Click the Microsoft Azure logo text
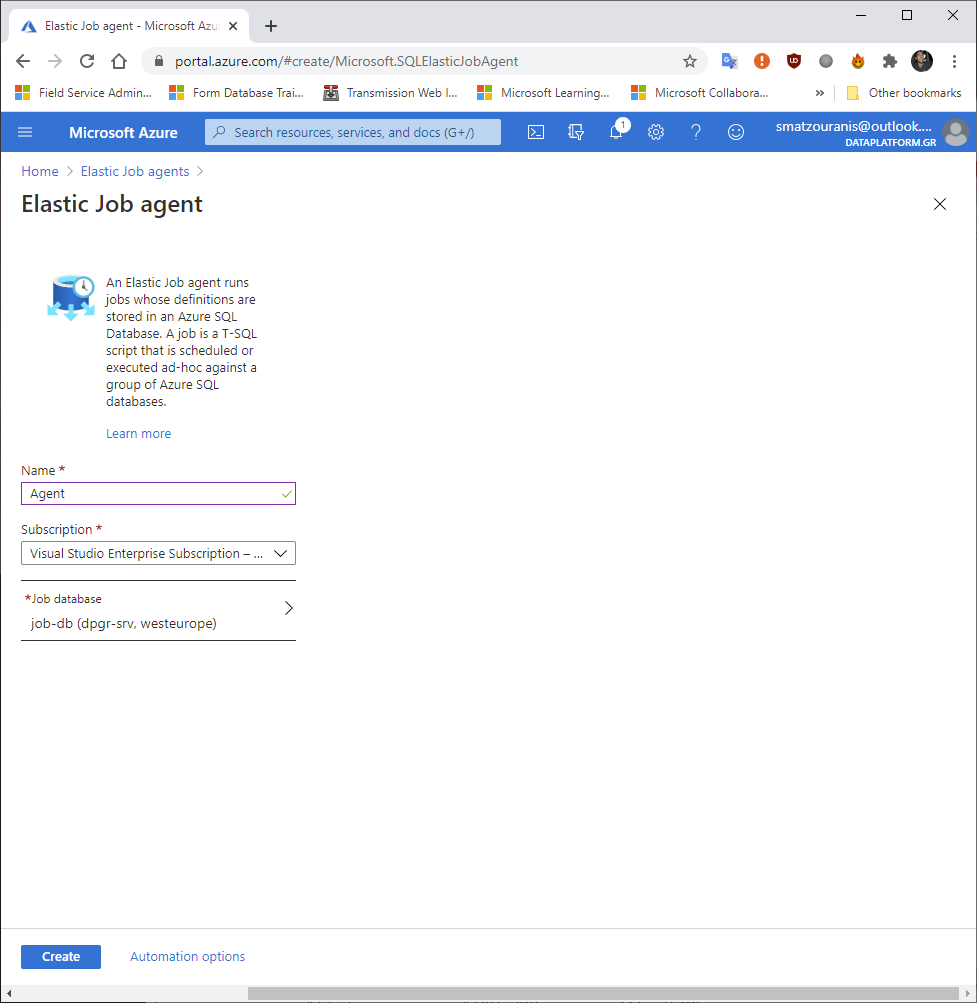The image size is (977, 1003). pos(123,132)
